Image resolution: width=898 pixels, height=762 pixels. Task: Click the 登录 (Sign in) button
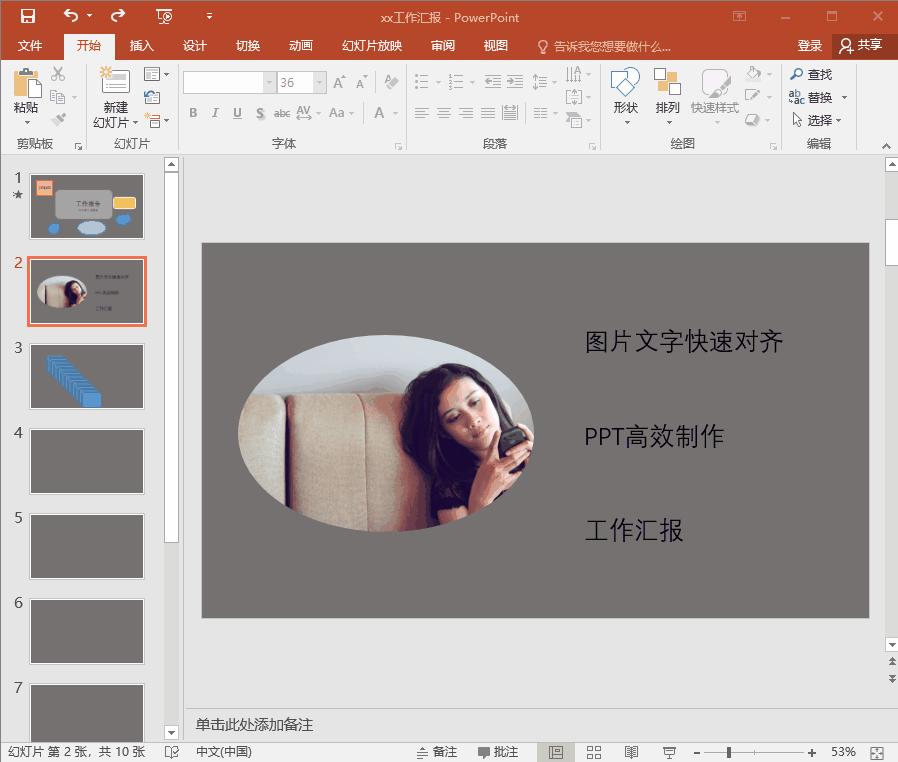click(x=810, y=45)
